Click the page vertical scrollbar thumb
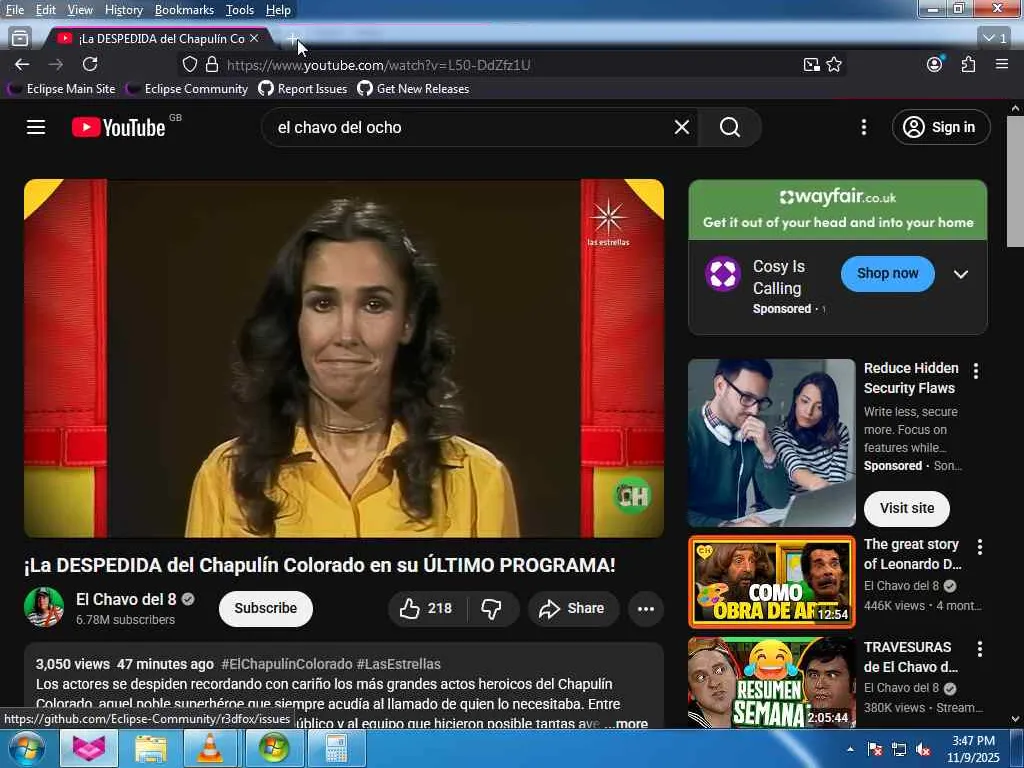This screenshot has width=1024, height=768. pos(1015,182)
